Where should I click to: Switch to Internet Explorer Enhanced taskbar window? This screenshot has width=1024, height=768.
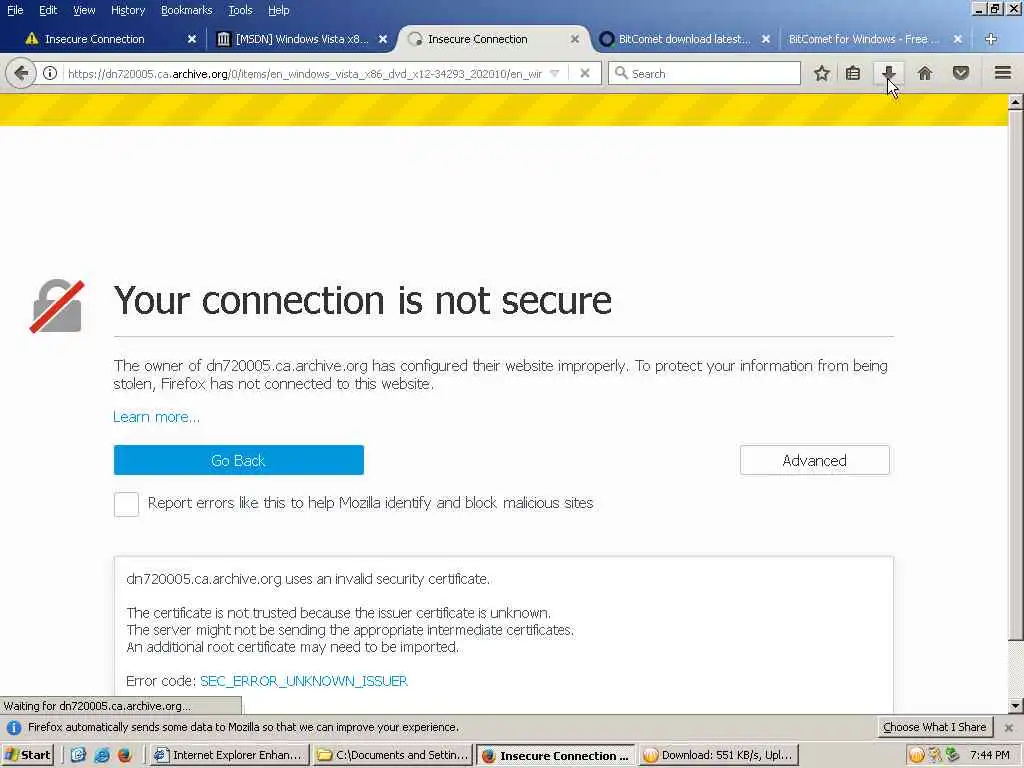(x=229, y=755)
